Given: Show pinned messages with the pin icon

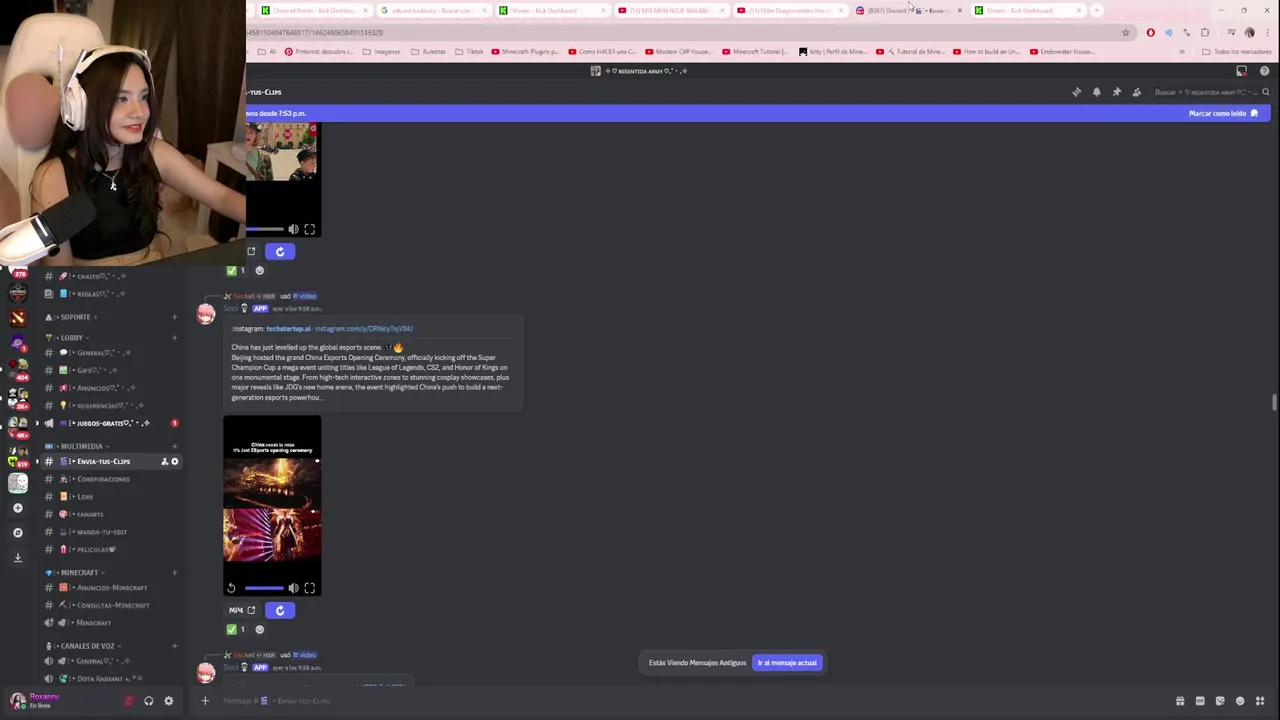Looking at the screenshot, I should [1116, 92].
